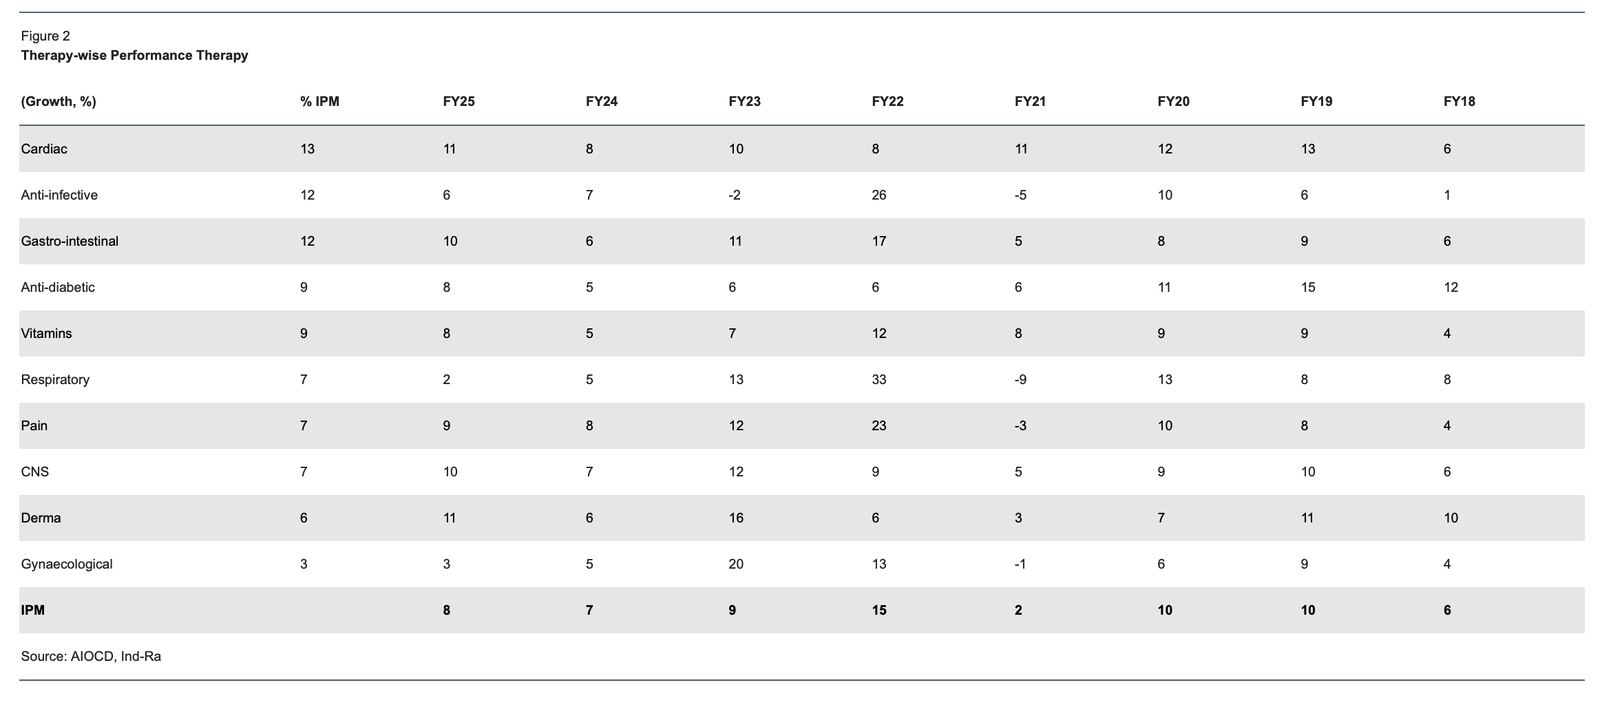The width and height of the screenshot is (1600, 709).
Task: Select the Therapy-wise Performance Therapy title
Action: [x=134, y=56]
